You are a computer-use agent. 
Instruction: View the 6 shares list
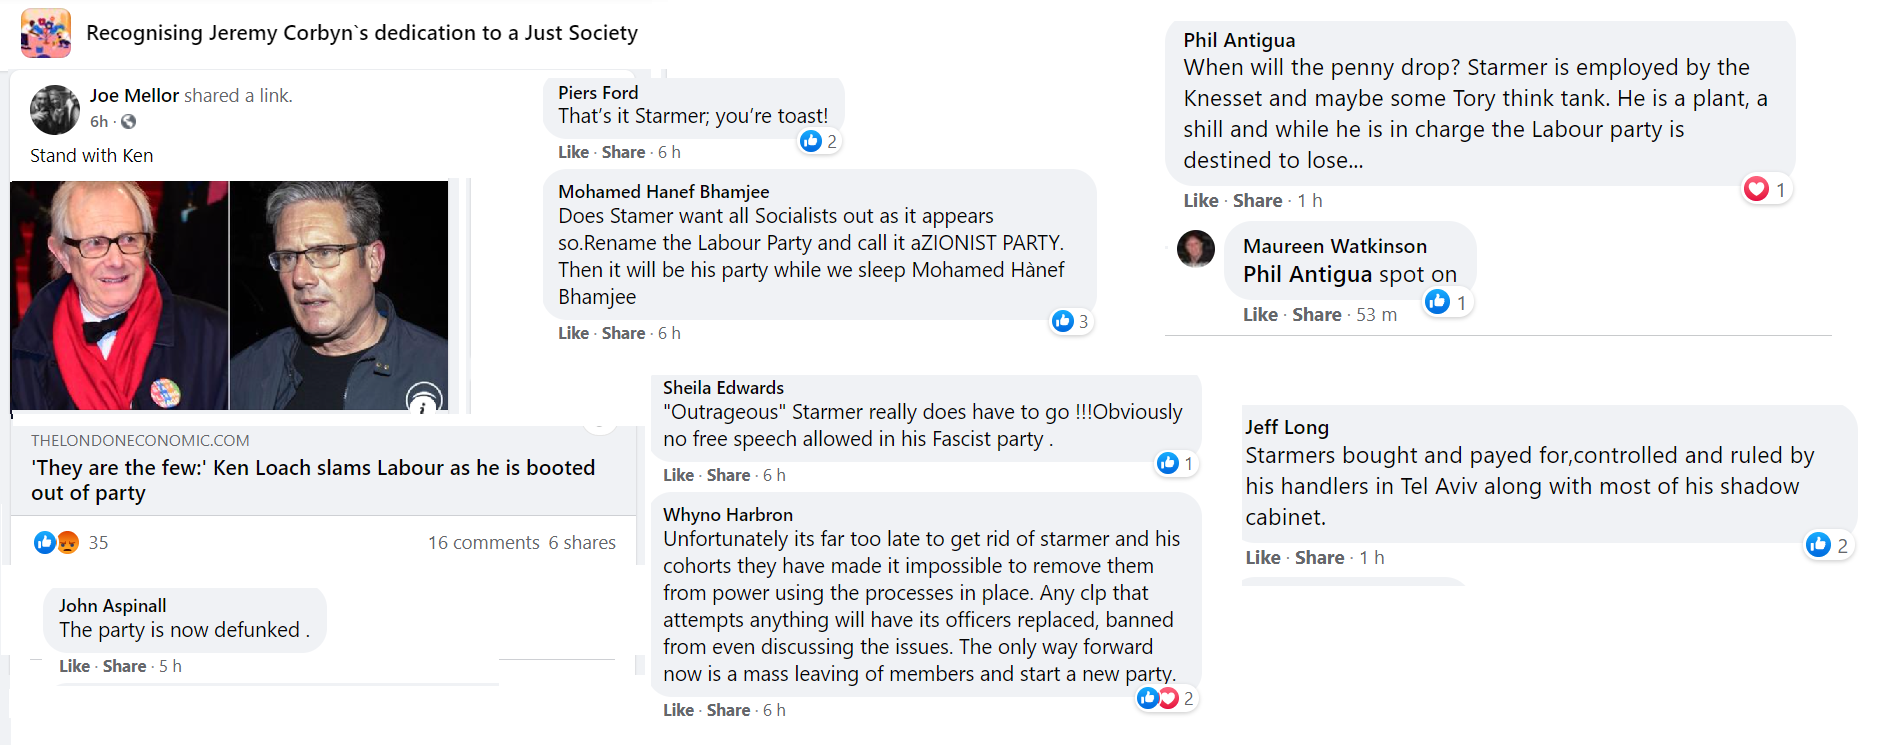coord(582,542)
